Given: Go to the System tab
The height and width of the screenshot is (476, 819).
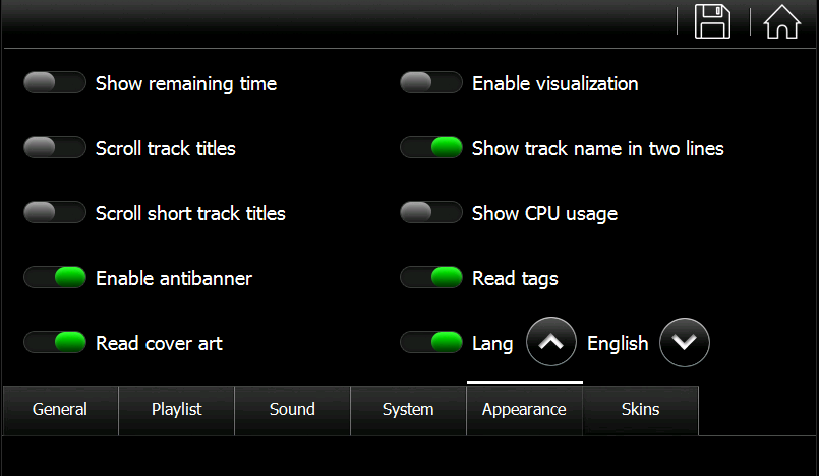Looking at the screenshot, I should pyautogui.click(x=408, y=410).
